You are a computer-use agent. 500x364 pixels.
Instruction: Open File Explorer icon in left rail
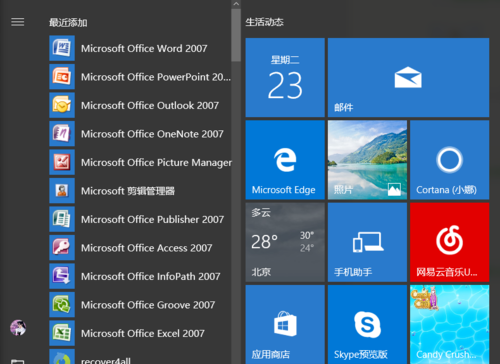[x=18, y=361]
